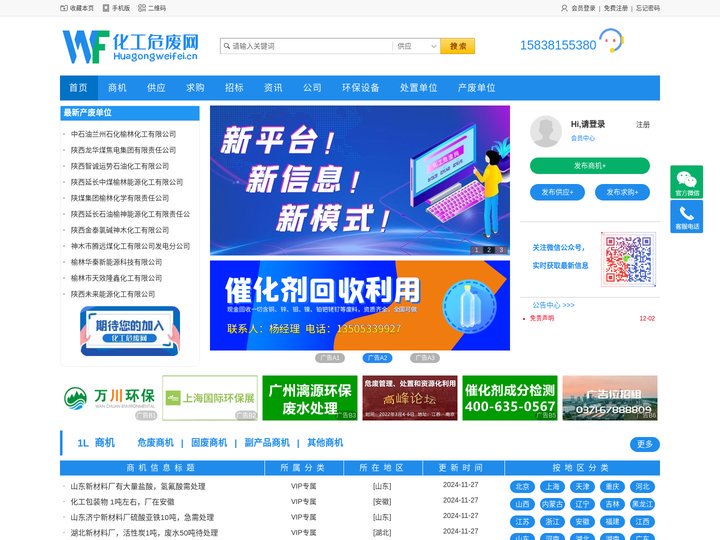Select banner slide indicator 2
This screenshot has height=540, width=720.
click(489, 250)
